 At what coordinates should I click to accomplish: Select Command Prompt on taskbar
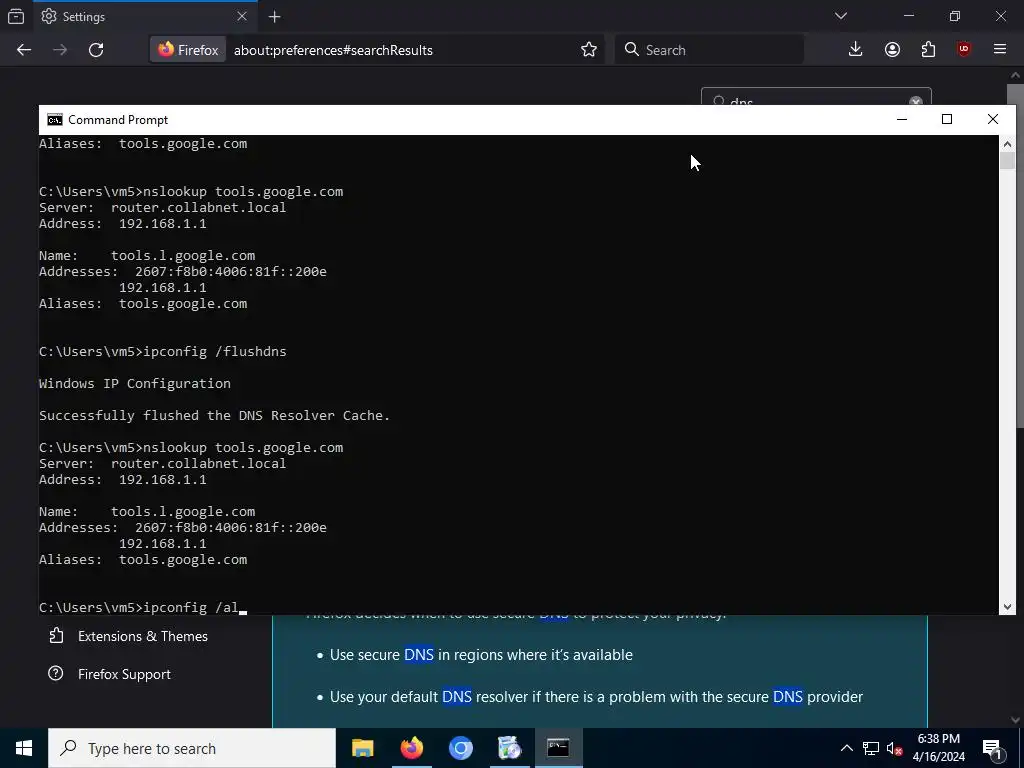click(558, 748)
